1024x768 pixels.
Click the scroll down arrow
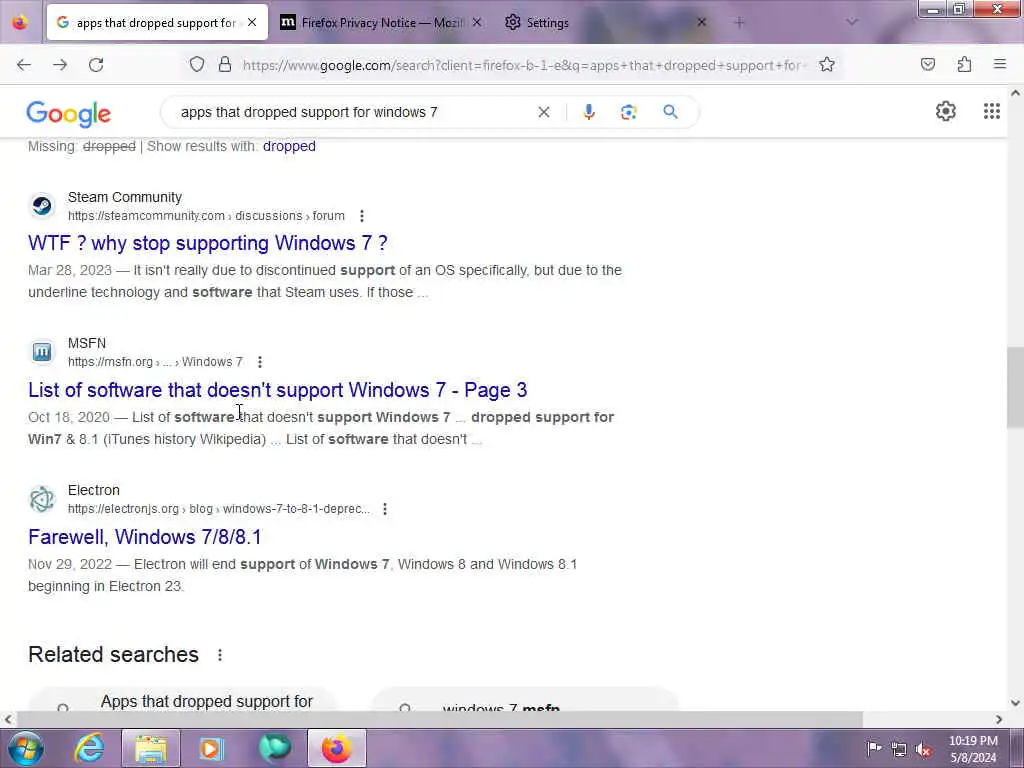[1015, 703]
